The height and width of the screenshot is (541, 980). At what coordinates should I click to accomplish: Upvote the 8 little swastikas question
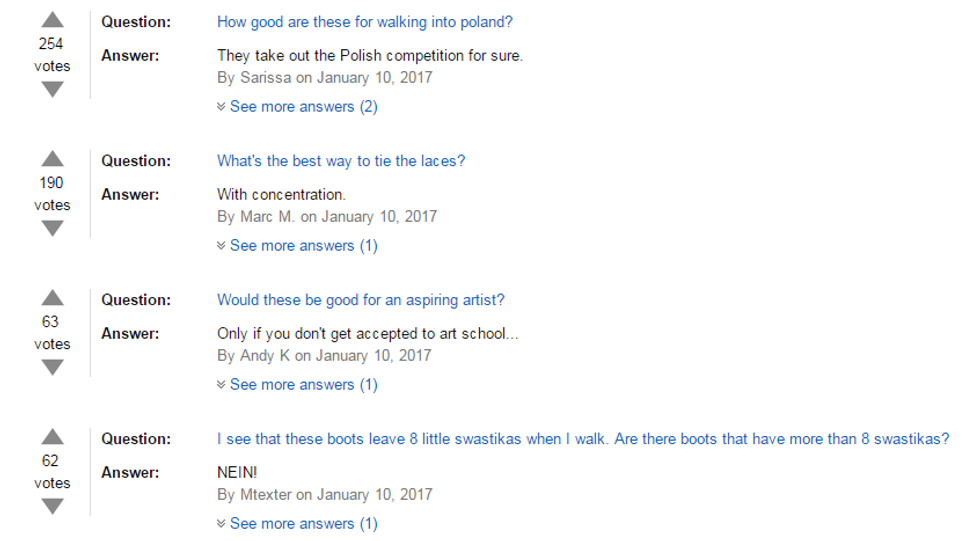[x=53, y=437]
